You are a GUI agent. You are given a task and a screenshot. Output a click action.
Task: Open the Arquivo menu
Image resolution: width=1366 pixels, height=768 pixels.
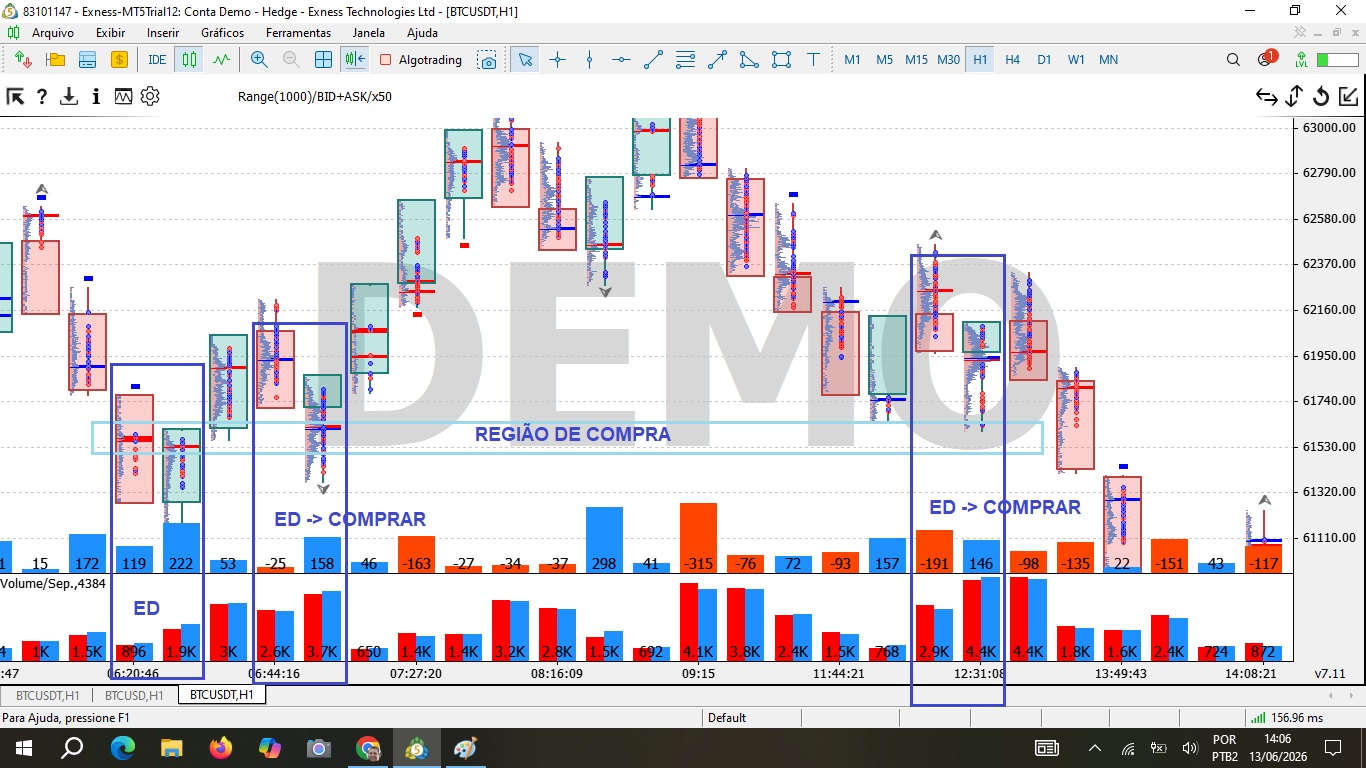click(x=52, y=33)
